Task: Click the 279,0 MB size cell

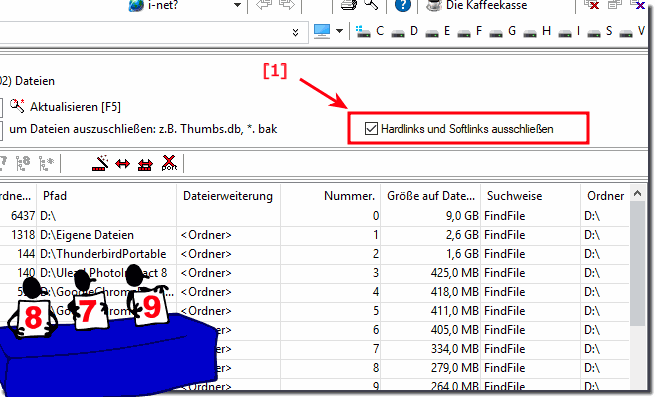Action: pos(455,368)
